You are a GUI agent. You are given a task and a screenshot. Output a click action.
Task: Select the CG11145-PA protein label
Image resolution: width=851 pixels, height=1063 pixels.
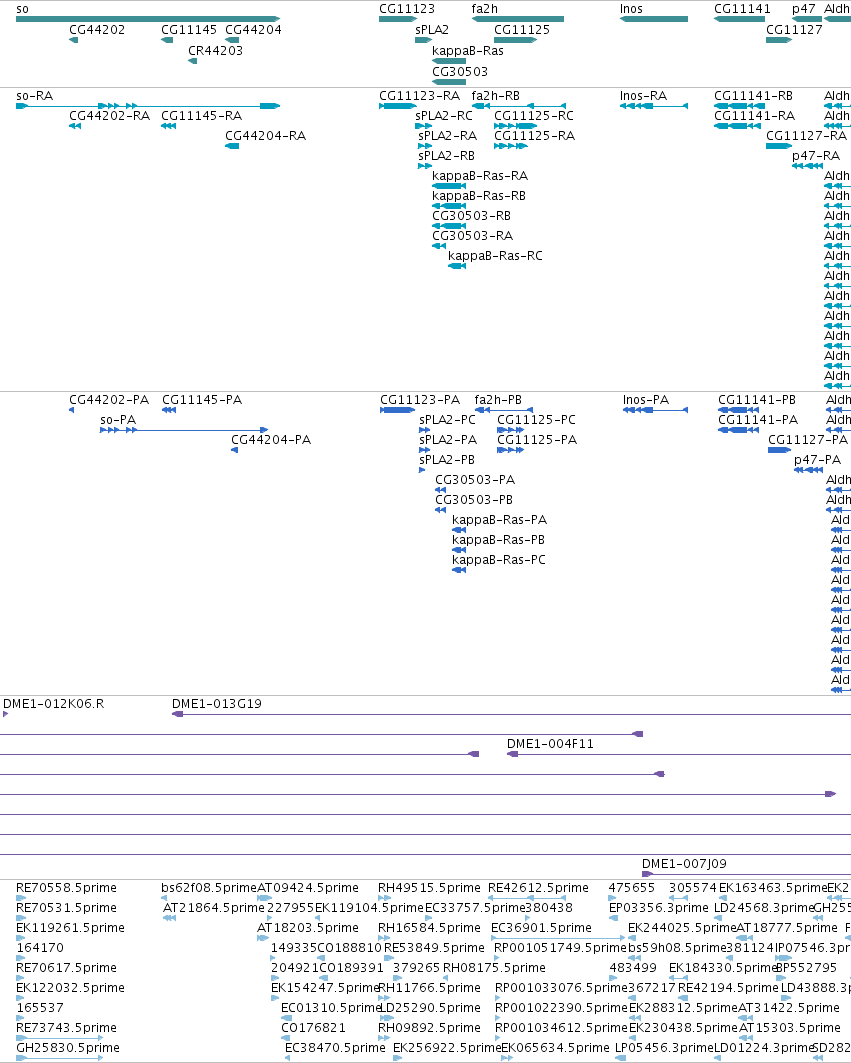click(201, 400)
